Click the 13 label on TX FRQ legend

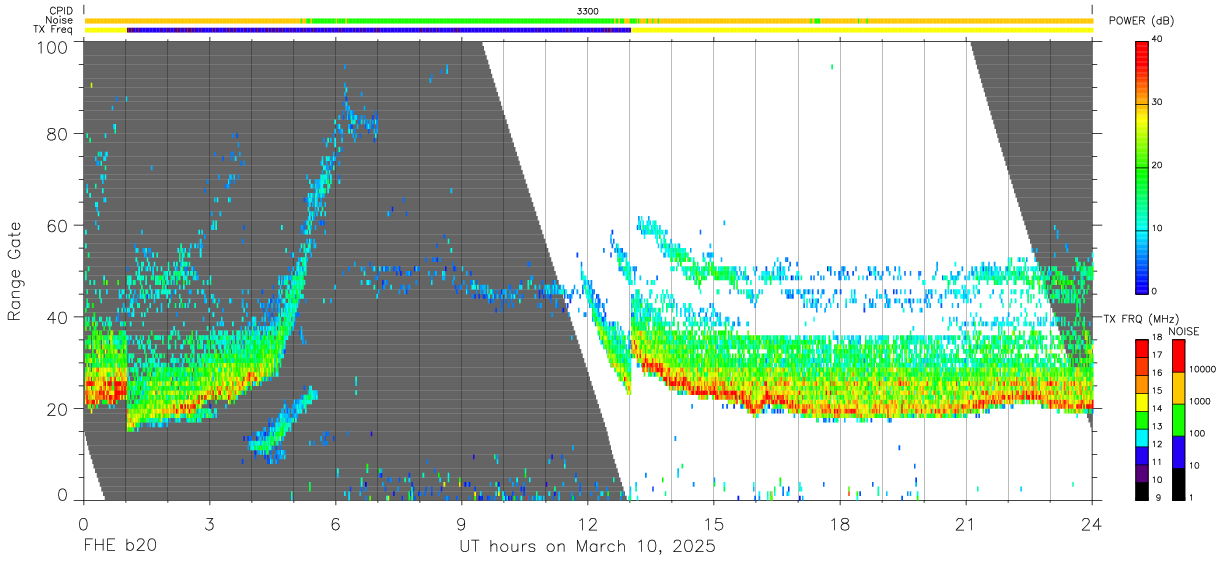[x=1158, y=426]
